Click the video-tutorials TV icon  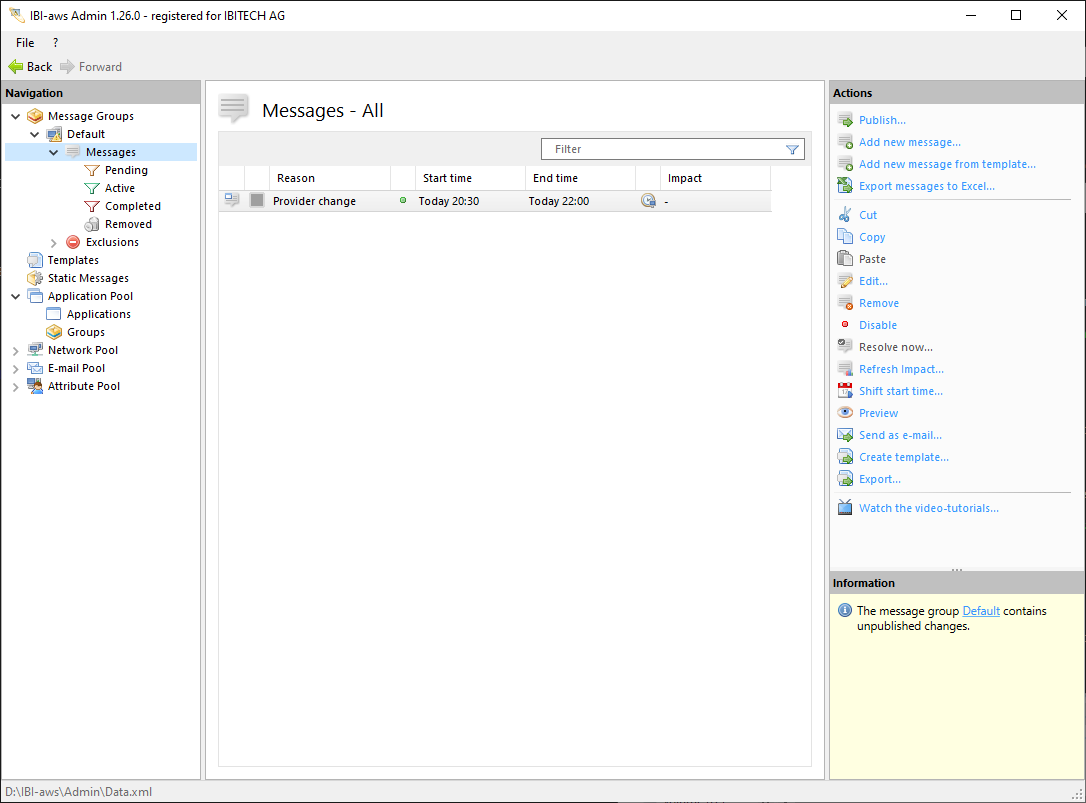845,508
